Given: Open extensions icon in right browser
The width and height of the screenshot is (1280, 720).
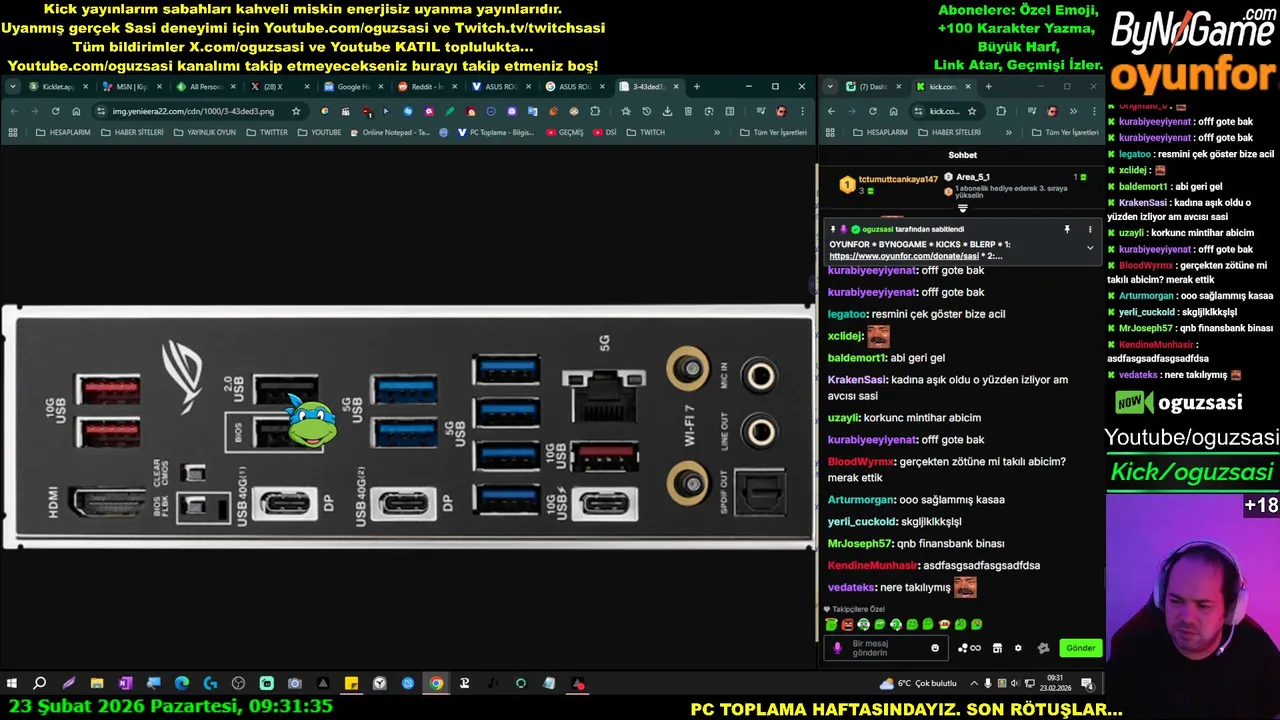Looking at the screenshot, I should (x=1001, y=111).
